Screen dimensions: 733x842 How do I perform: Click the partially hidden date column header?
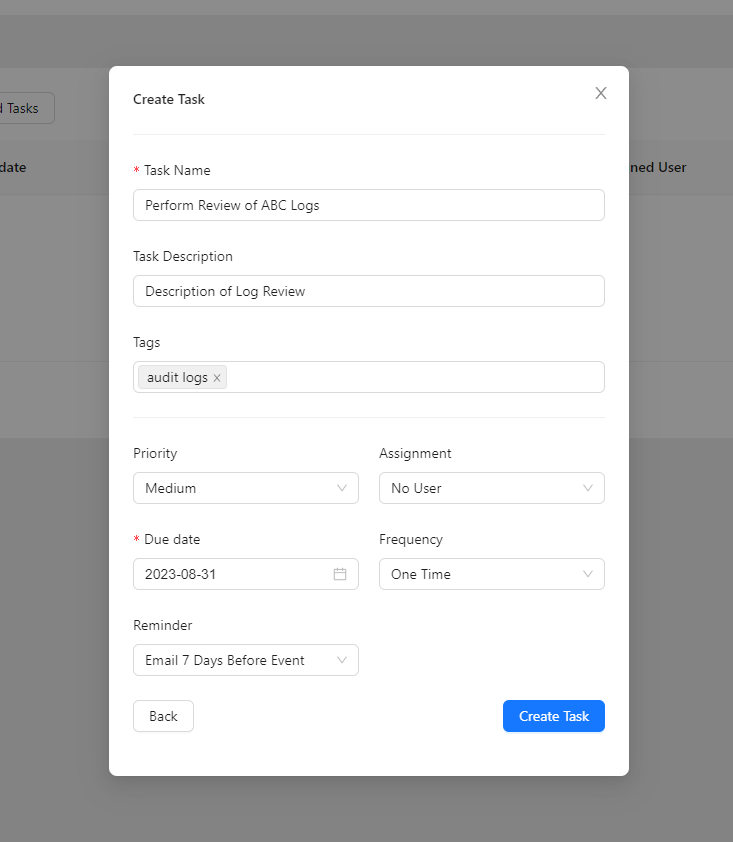point(13,167)
